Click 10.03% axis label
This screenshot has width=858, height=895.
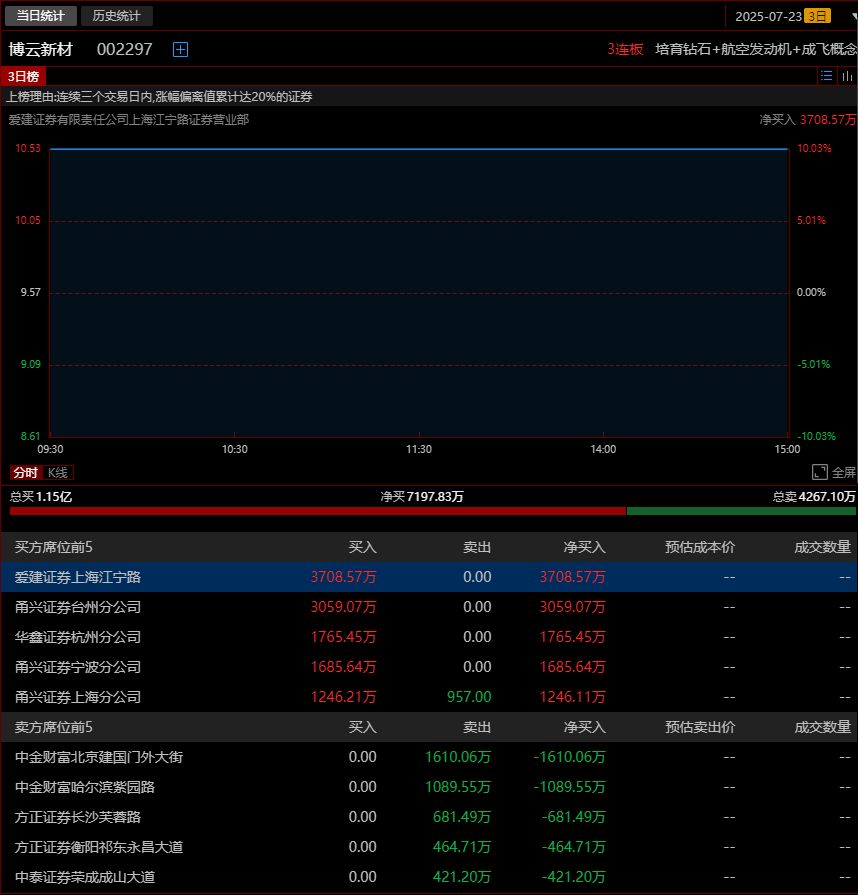(x=814, y=148)
